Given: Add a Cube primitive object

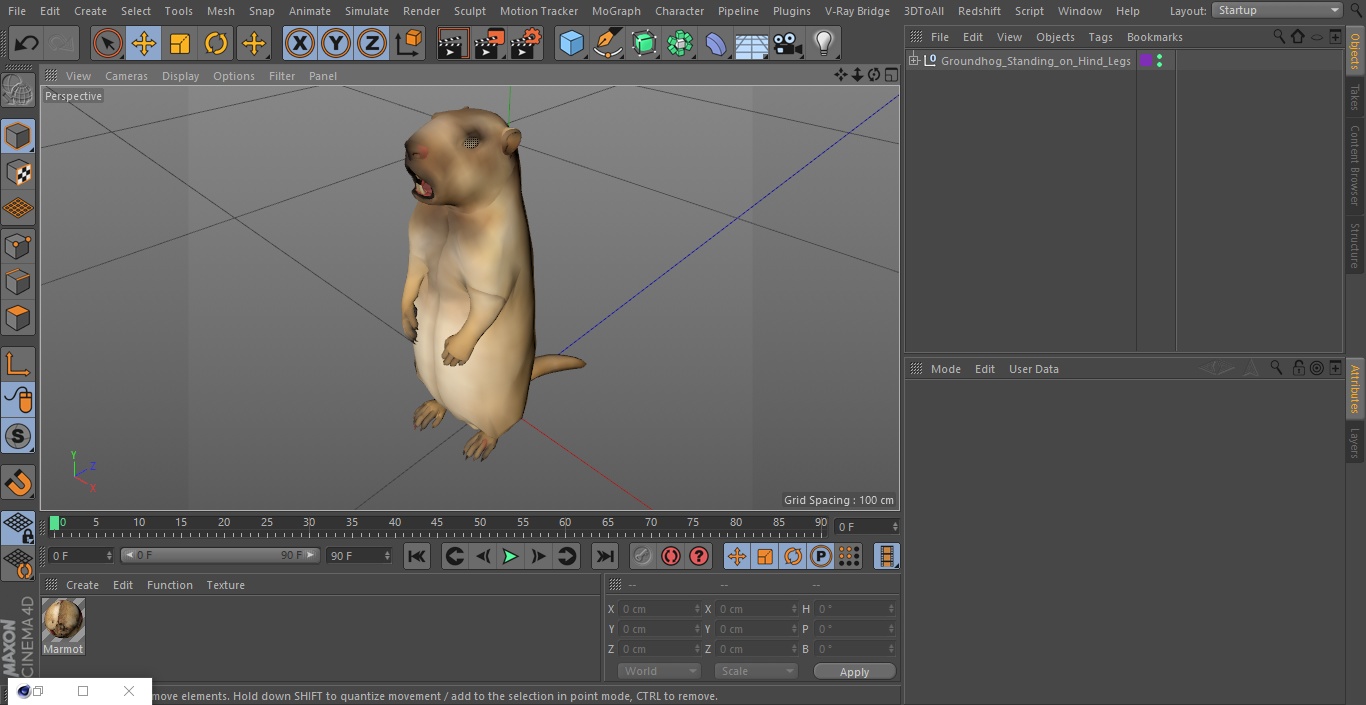Looking at the screenshot, I should point(571,43).
